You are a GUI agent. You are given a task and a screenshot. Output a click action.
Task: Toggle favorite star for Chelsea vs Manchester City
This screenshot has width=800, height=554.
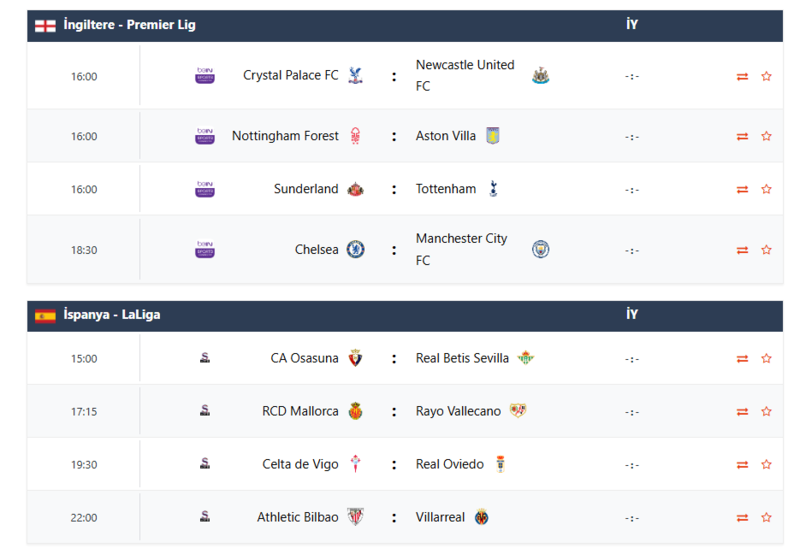[x=766, y=250]
